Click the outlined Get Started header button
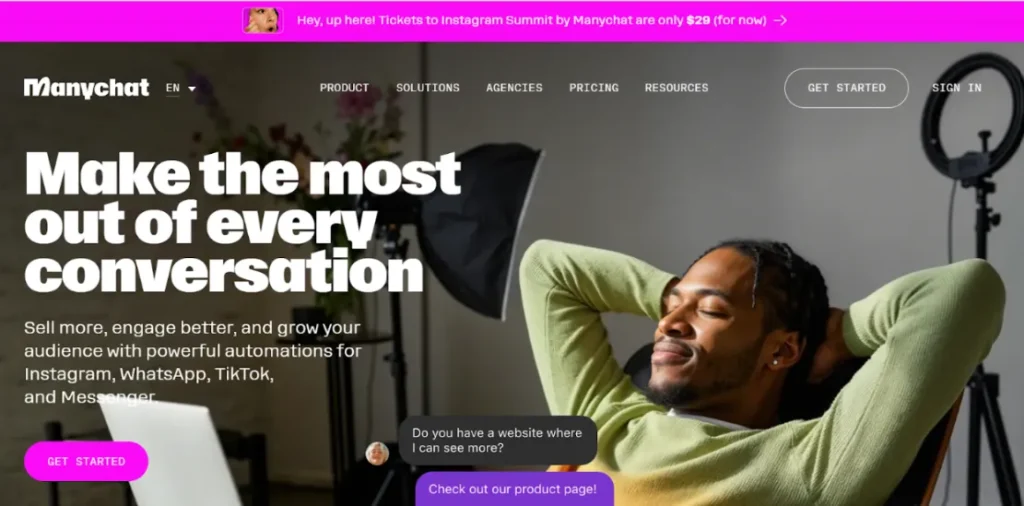The height and width of the screenshot is (506, 1024). coord(846,88)
